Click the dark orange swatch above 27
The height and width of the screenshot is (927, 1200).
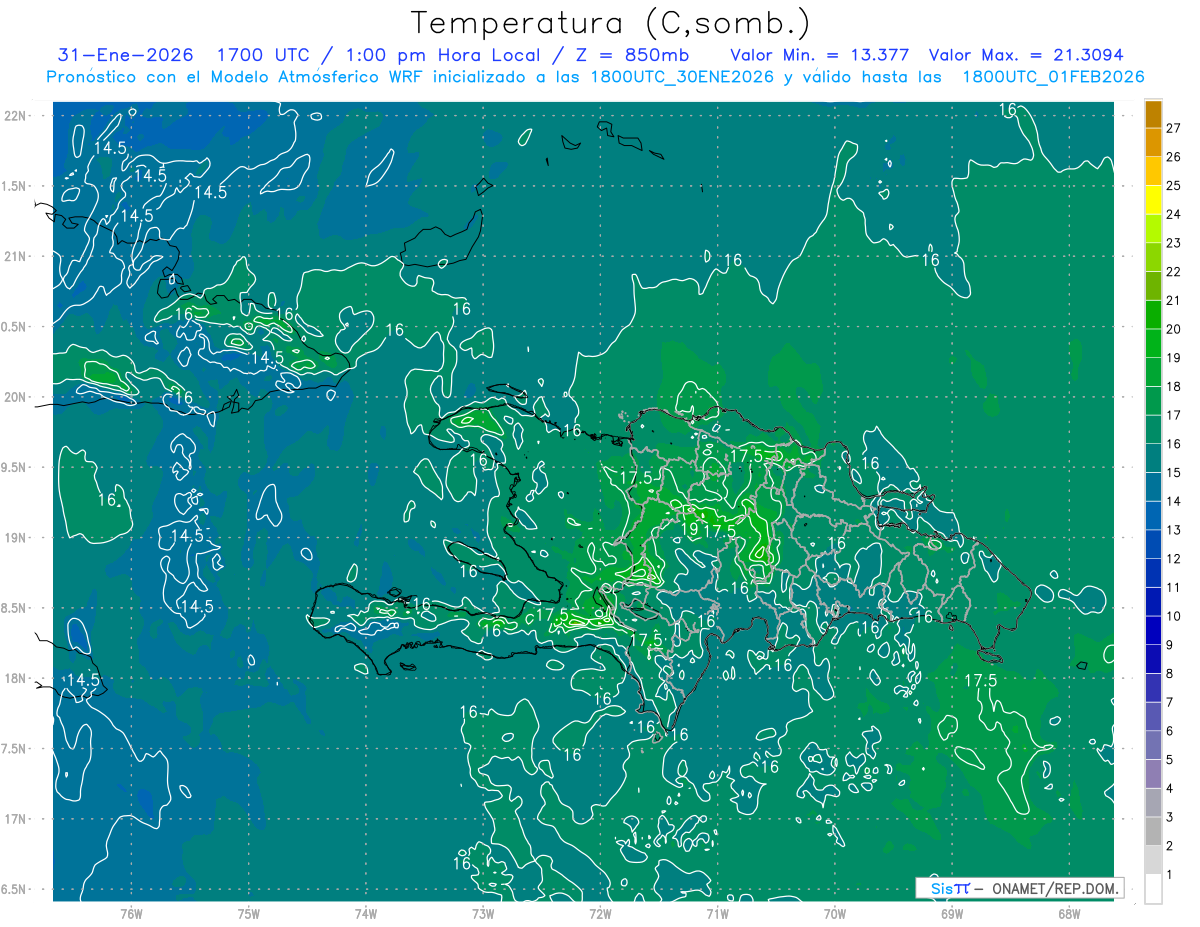(1153, 114)
